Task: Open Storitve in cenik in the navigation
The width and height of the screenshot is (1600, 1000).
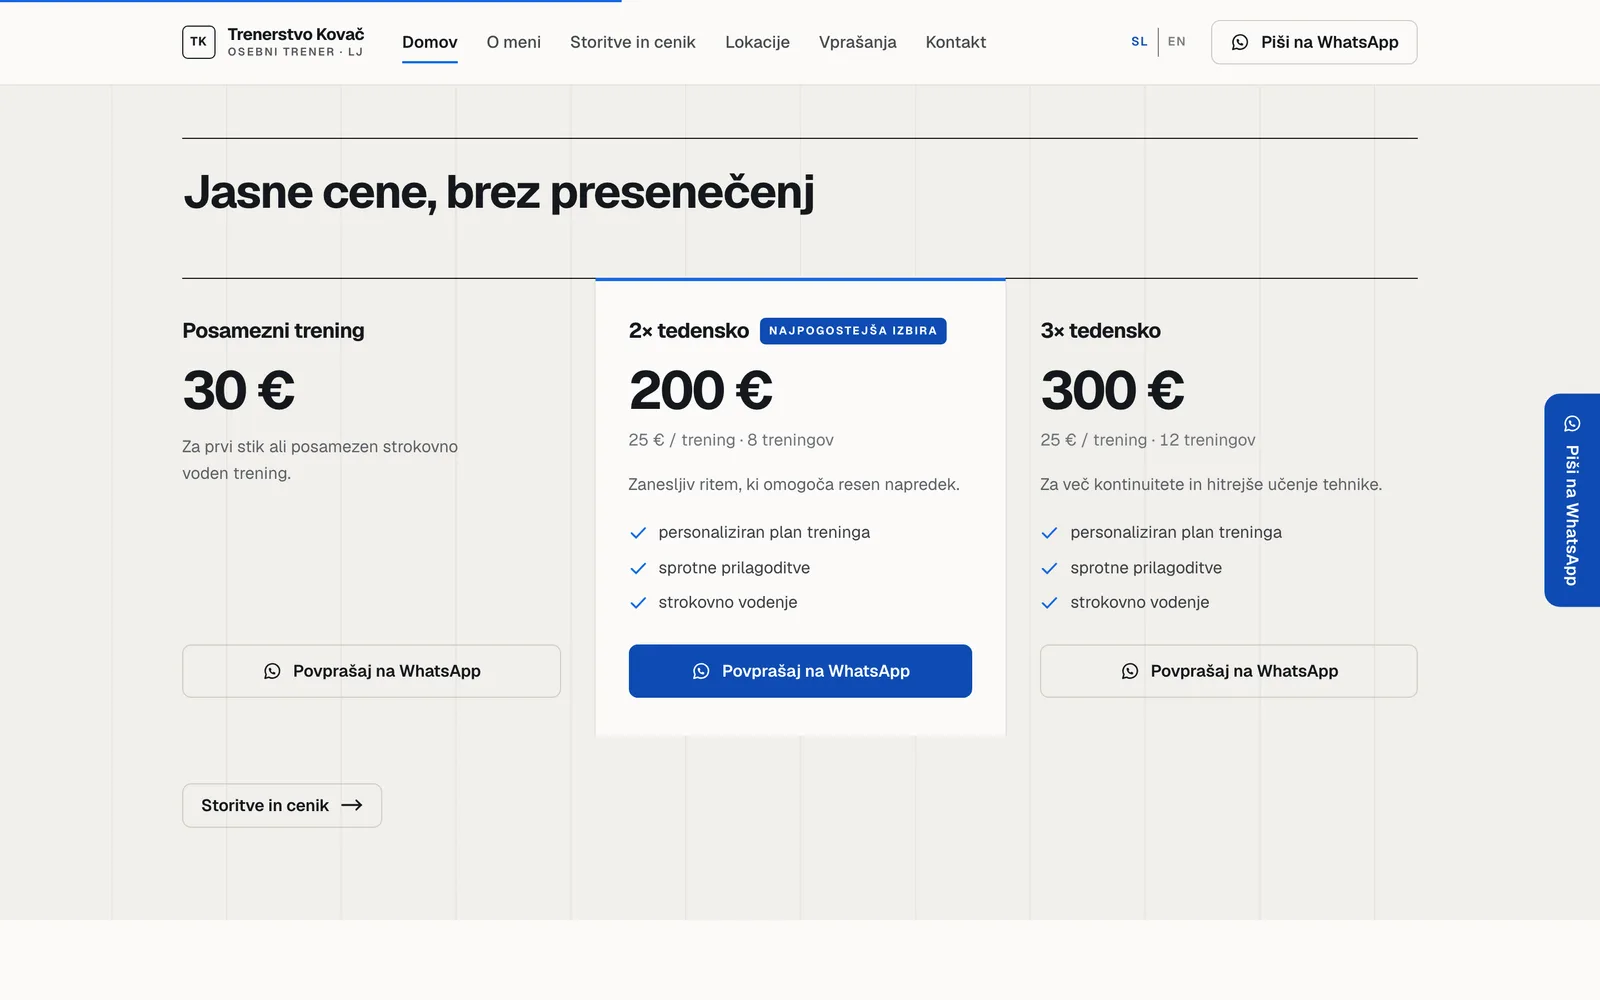Action: pyautogui.click(x=633, y=42)
